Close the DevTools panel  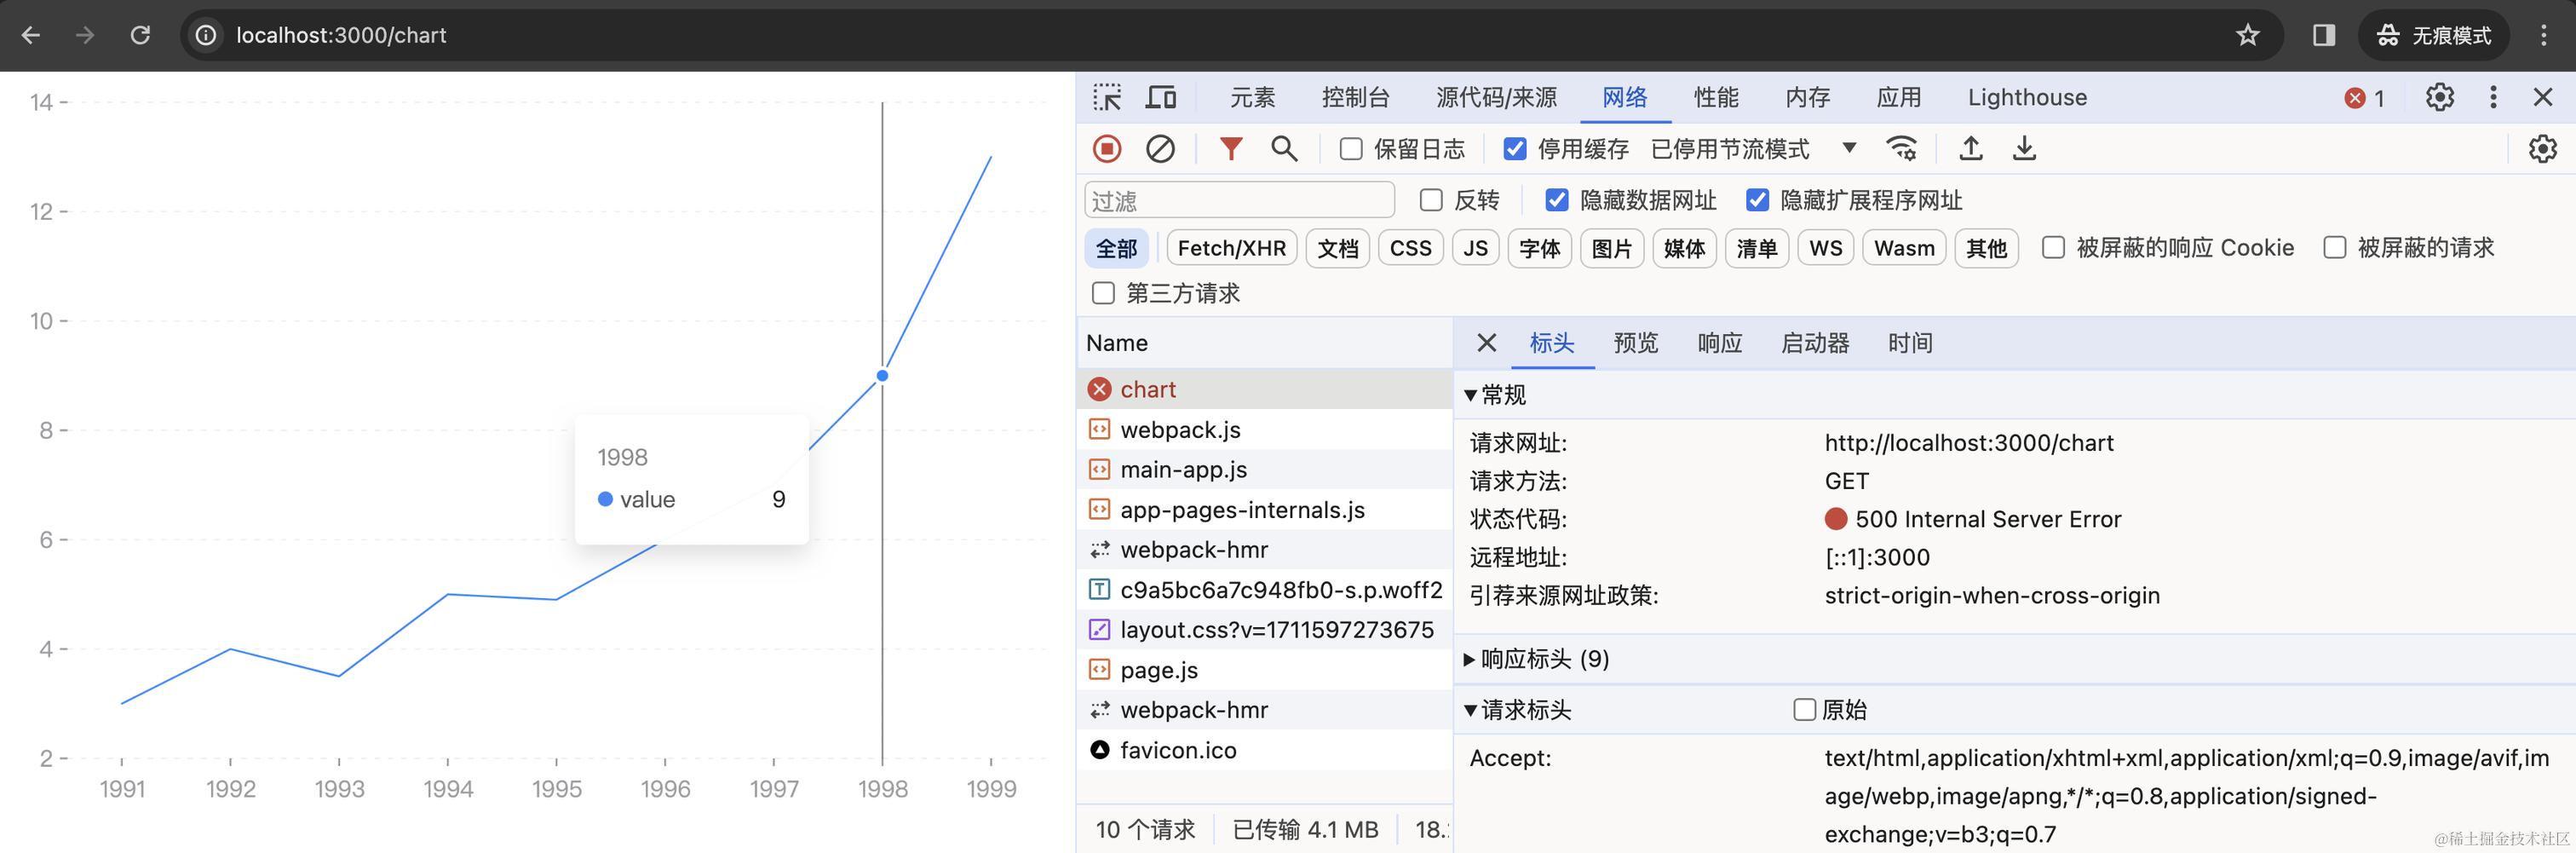coord(2543,97)
